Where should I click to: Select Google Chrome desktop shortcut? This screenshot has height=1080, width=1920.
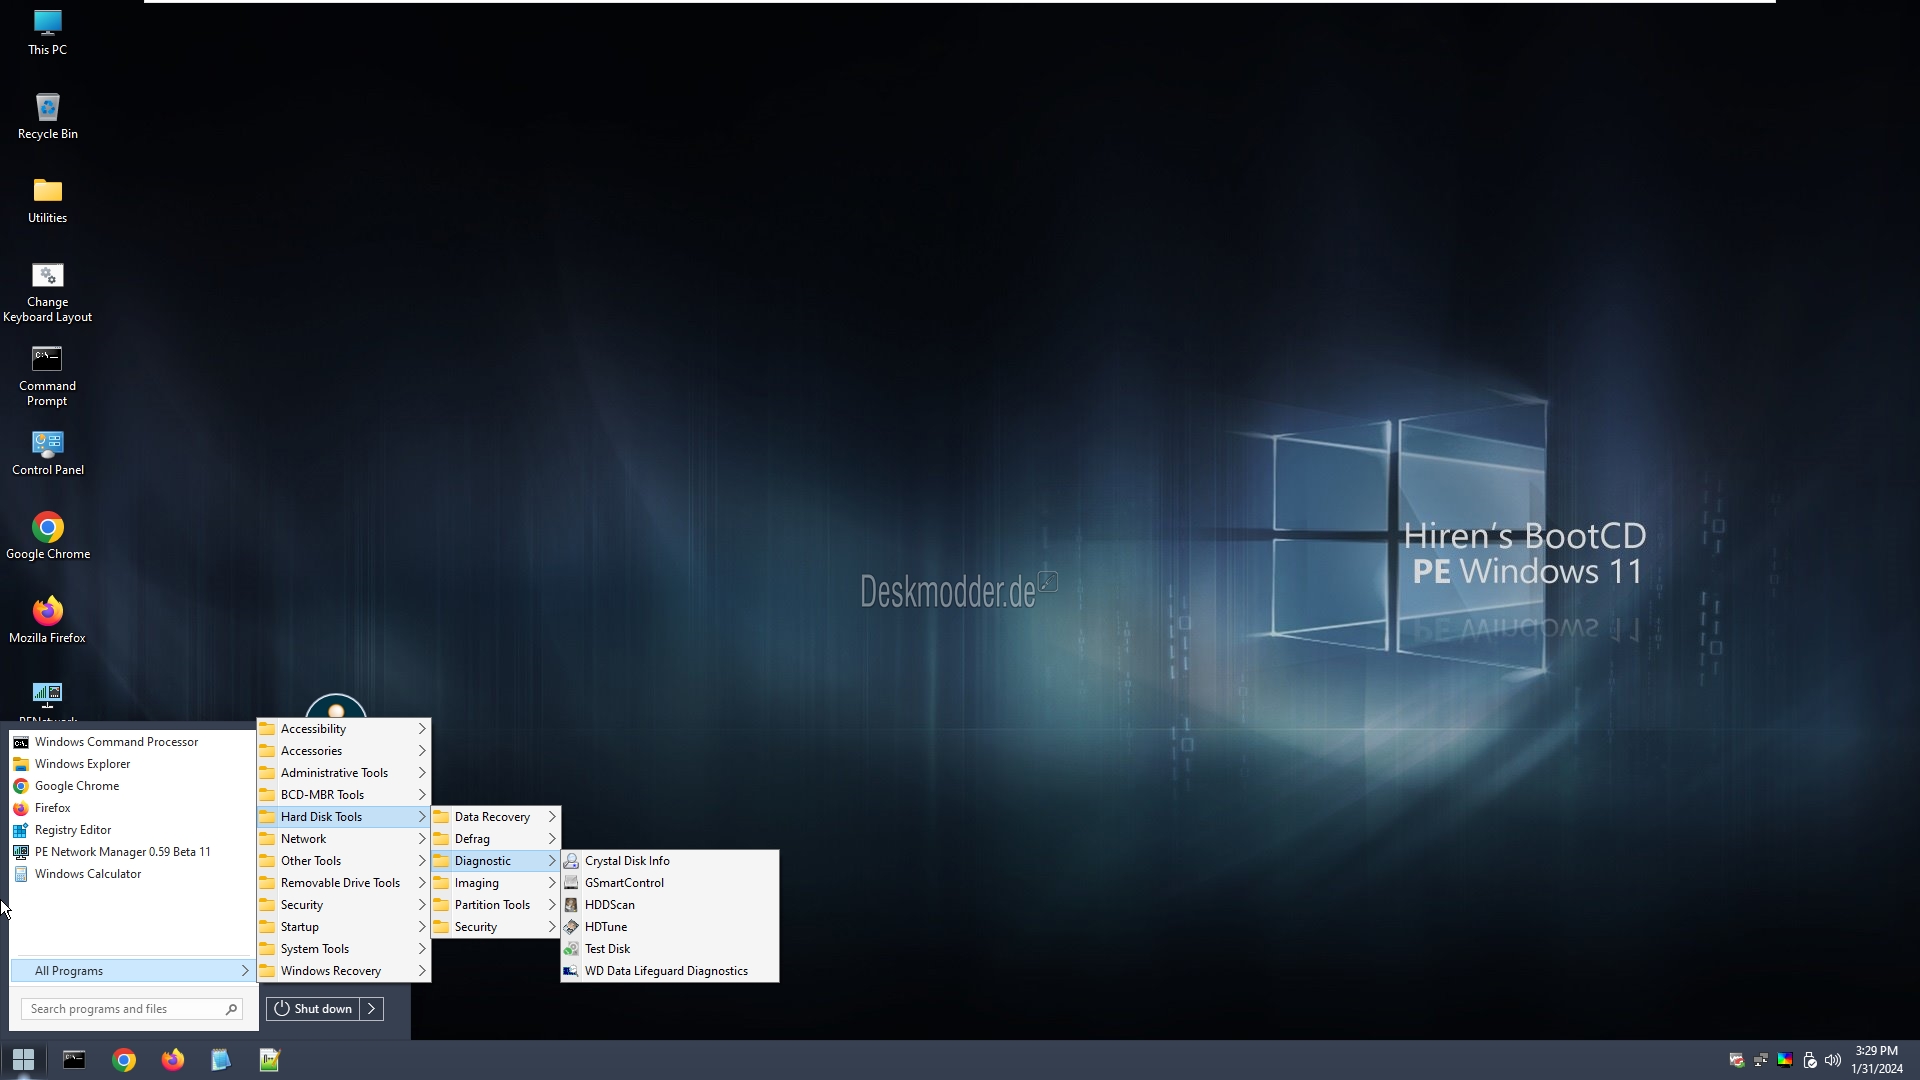(x=47, y=537)
